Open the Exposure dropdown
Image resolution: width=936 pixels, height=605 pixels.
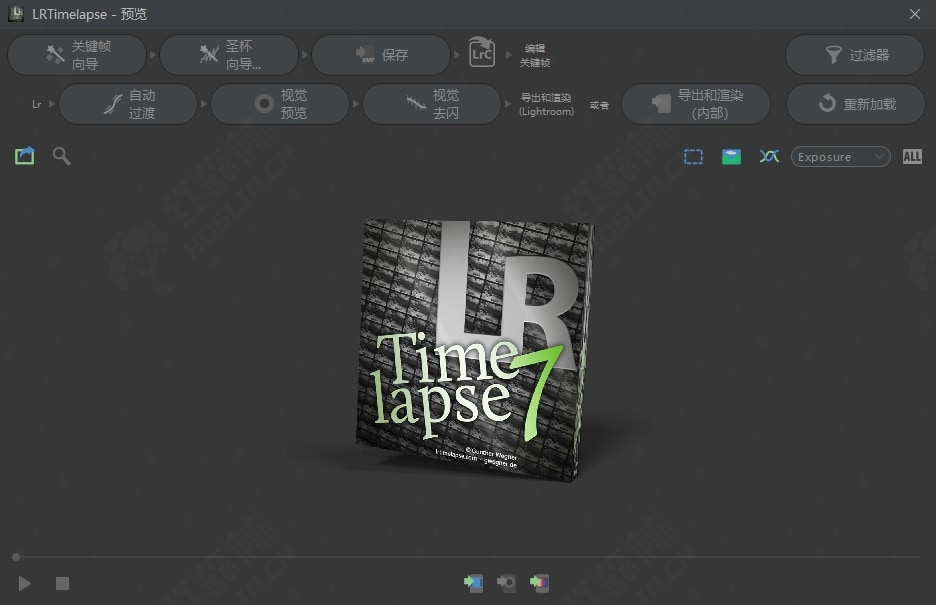(x=840, y=157)
